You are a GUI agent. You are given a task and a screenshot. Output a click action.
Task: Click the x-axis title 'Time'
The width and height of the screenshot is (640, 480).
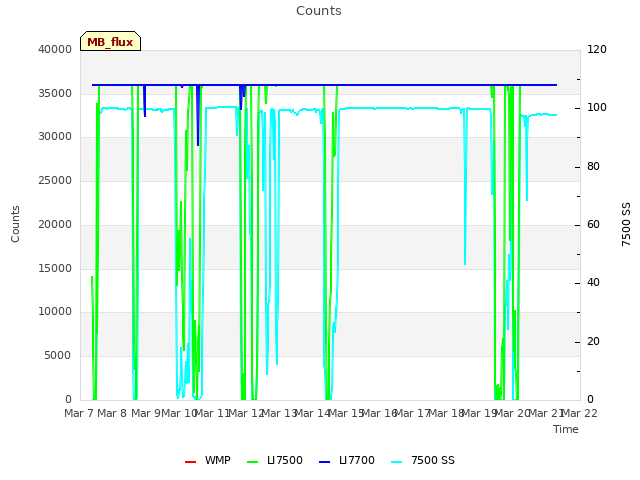[566, 429]
